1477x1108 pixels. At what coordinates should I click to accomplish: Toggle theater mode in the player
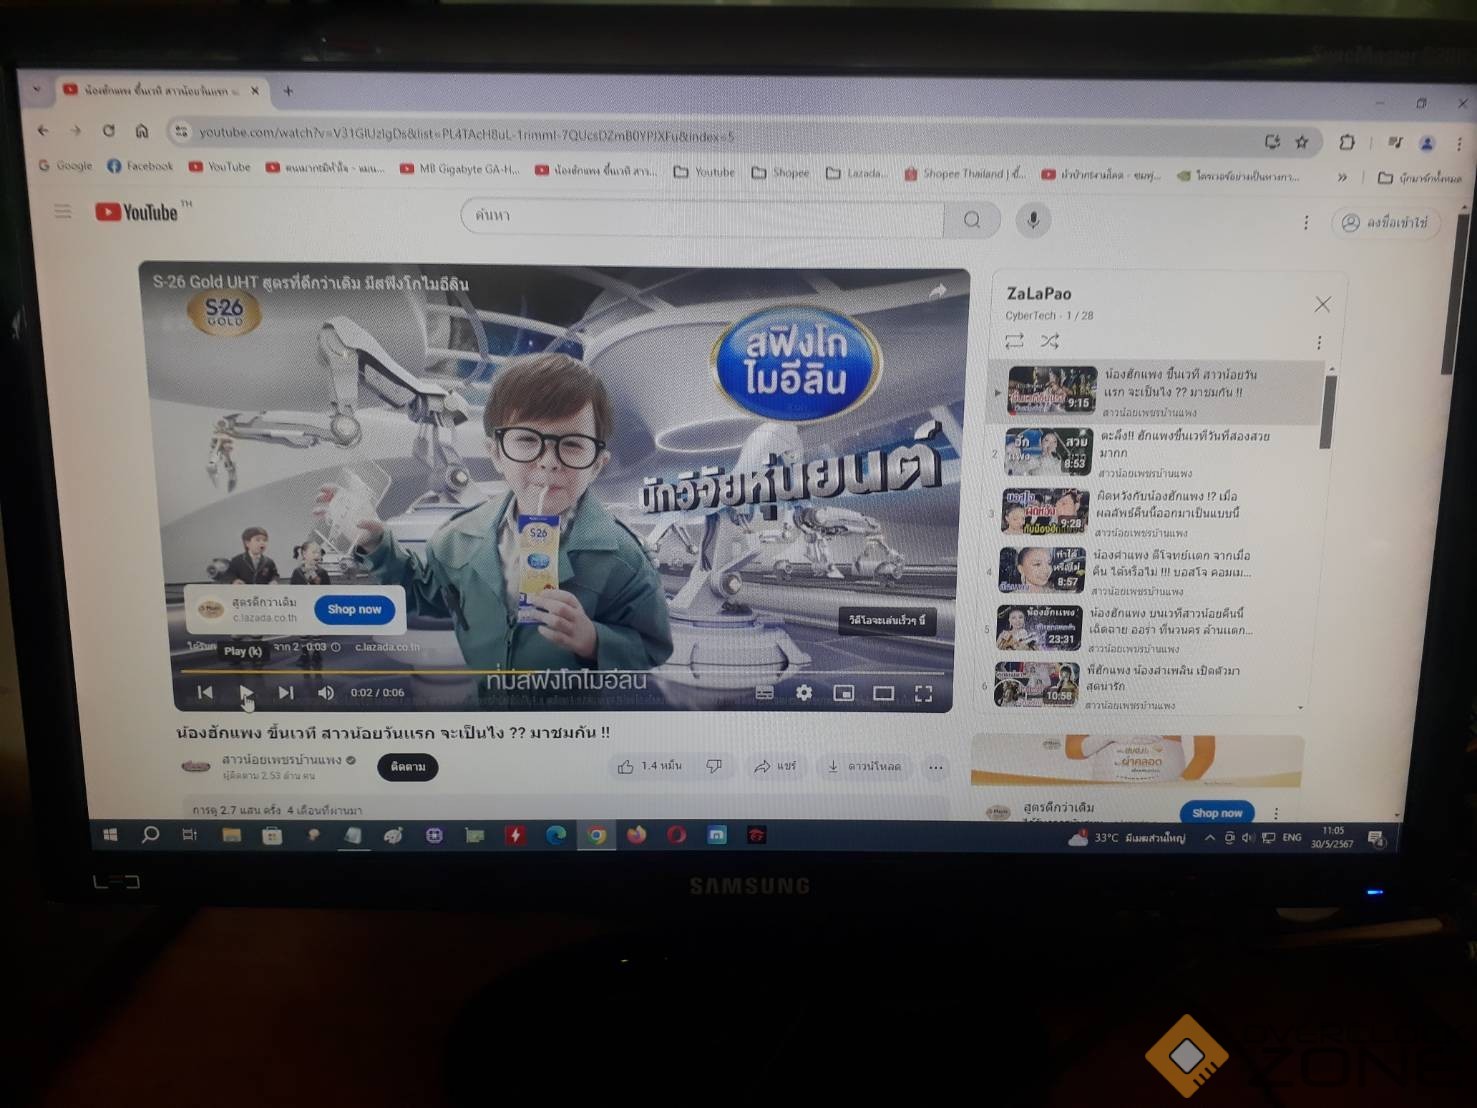tap(883, 693)
